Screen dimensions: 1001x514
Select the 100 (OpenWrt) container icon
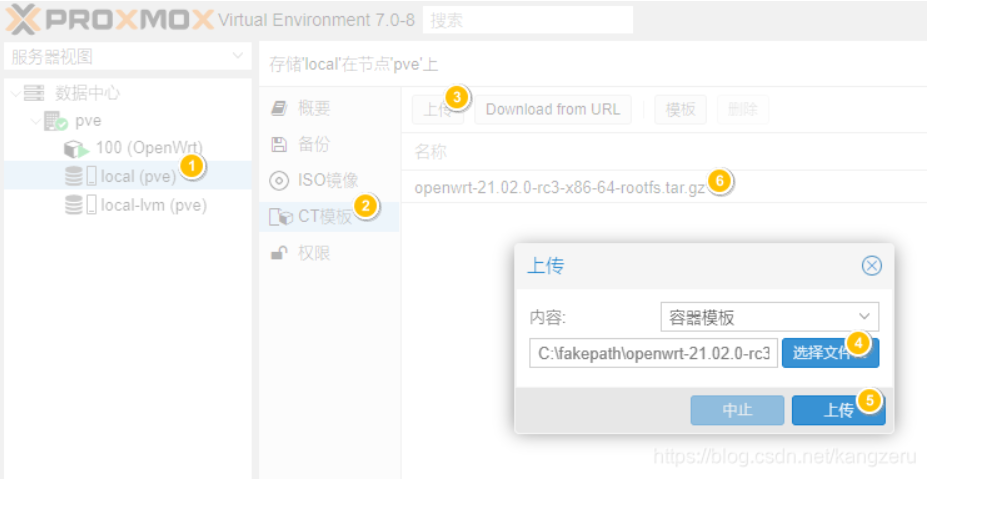(77, 148)
